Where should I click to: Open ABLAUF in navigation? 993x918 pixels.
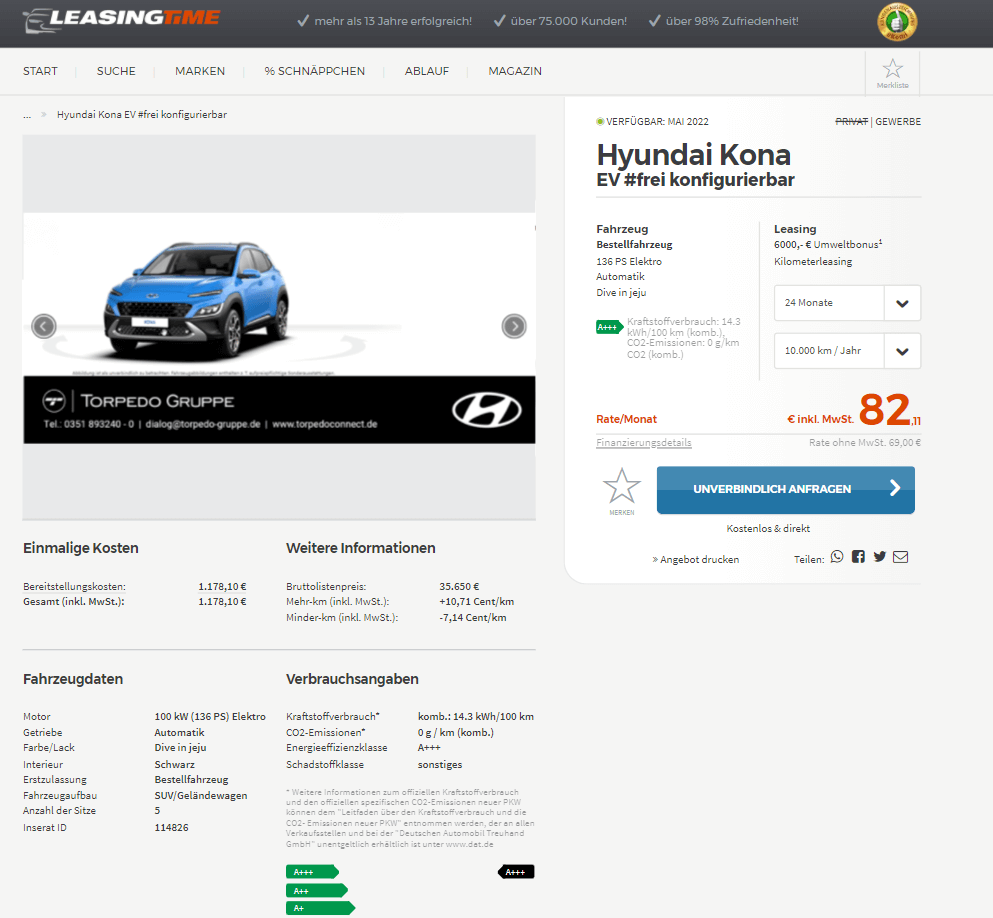click(x=427, y=72)
